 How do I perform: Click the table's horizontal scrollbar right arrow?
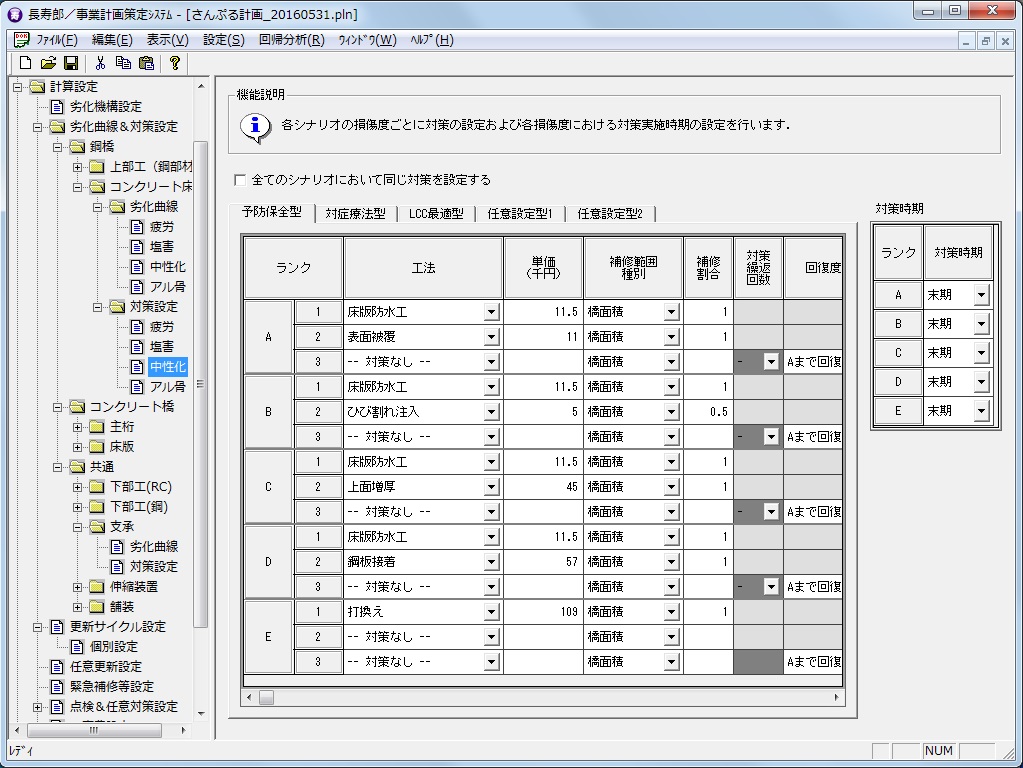837,697
